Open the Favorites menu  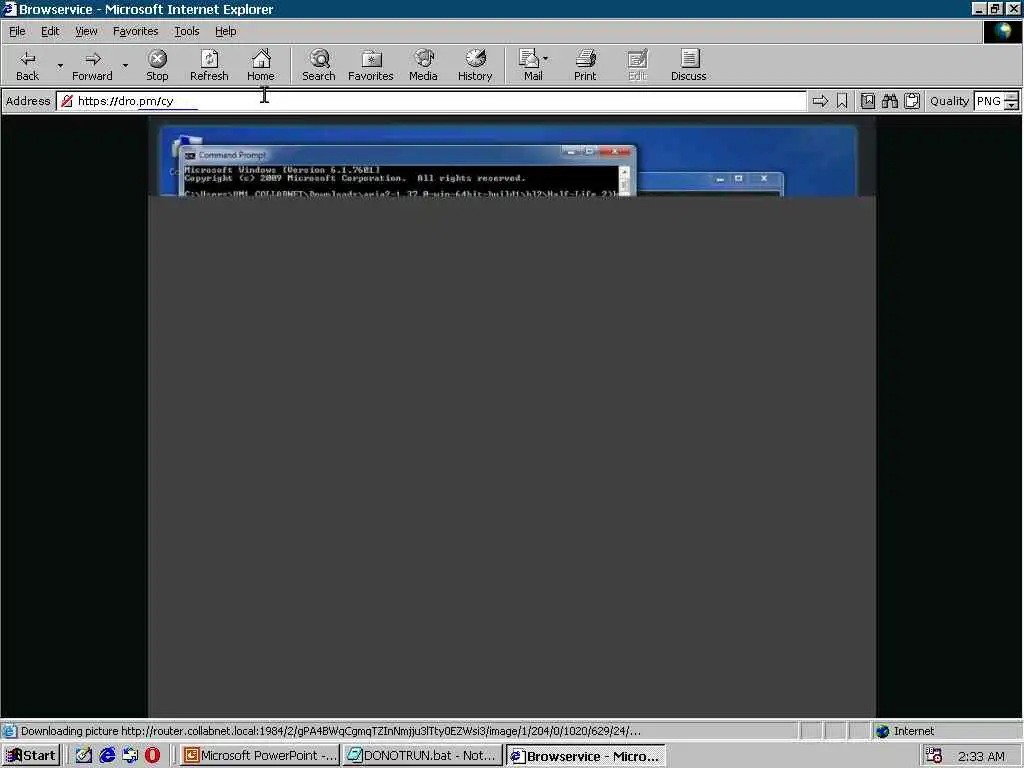tap(135, 31)
